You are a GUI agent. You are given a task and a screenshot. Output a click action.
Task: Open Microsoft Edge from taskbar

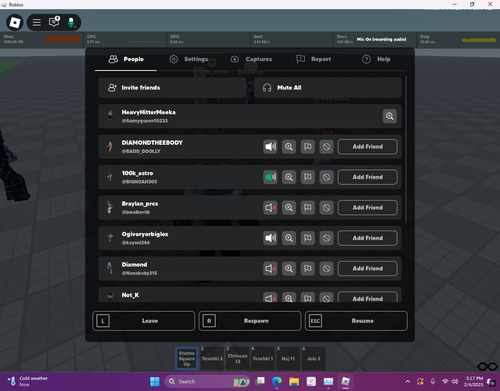tap(277, 381)
